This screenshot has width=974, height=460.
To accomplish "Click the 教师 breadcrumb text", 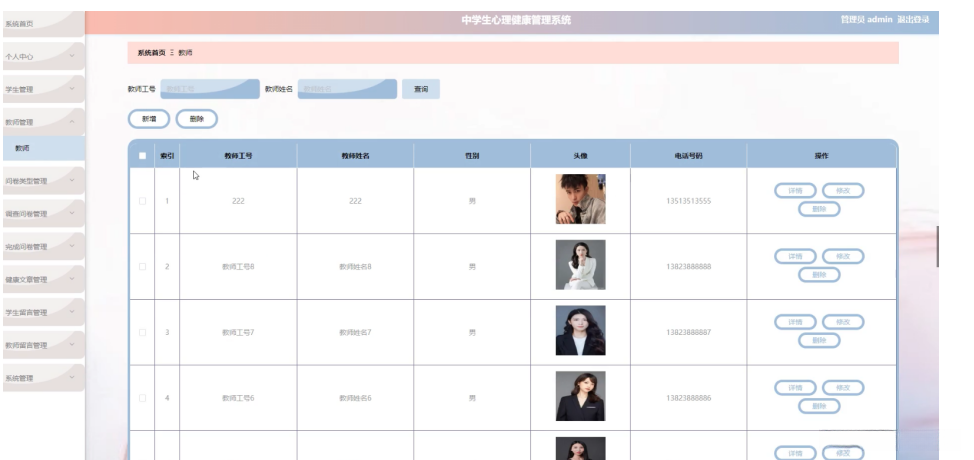I will pos(185,53).
